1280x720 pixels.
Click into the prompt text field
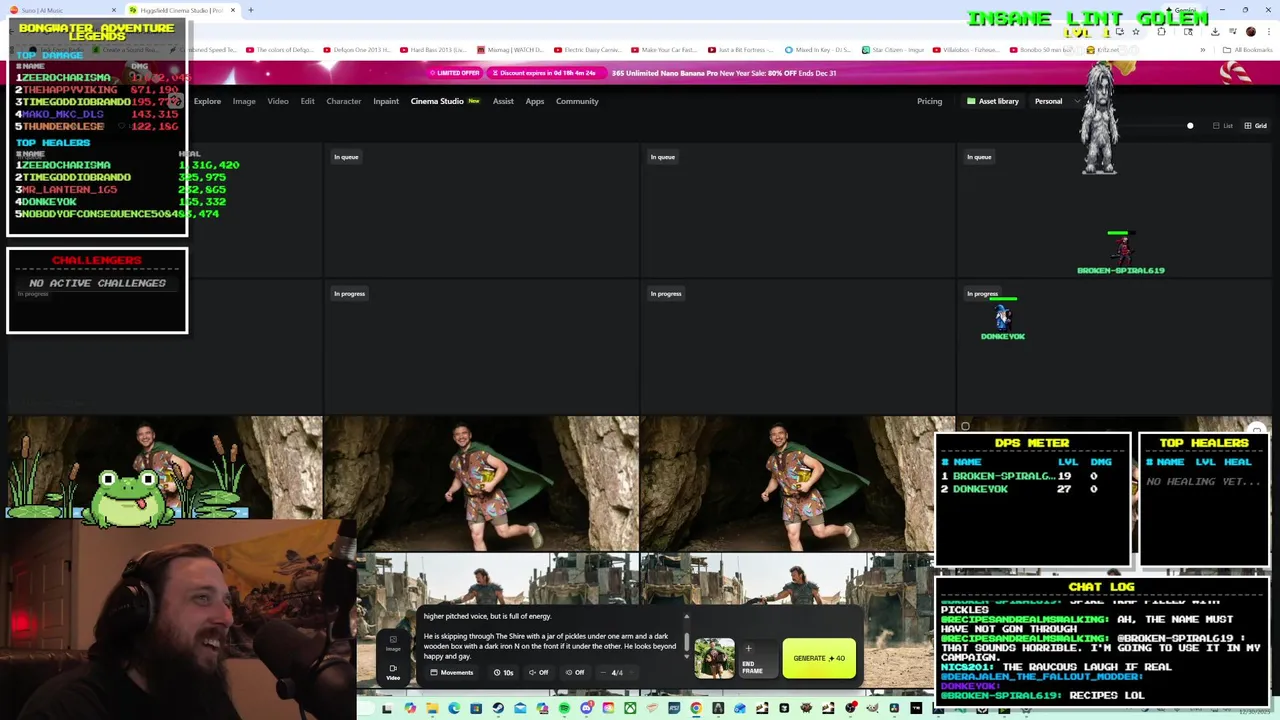(550, 636)
